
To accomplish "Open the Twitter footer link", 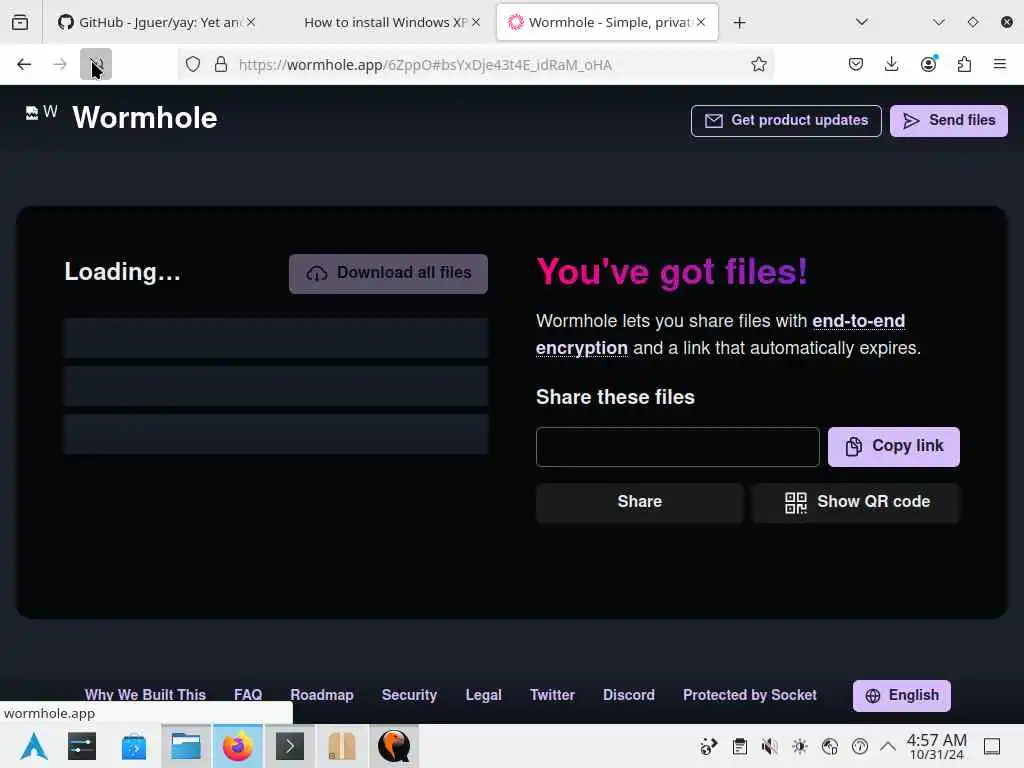I will [552, 695].
